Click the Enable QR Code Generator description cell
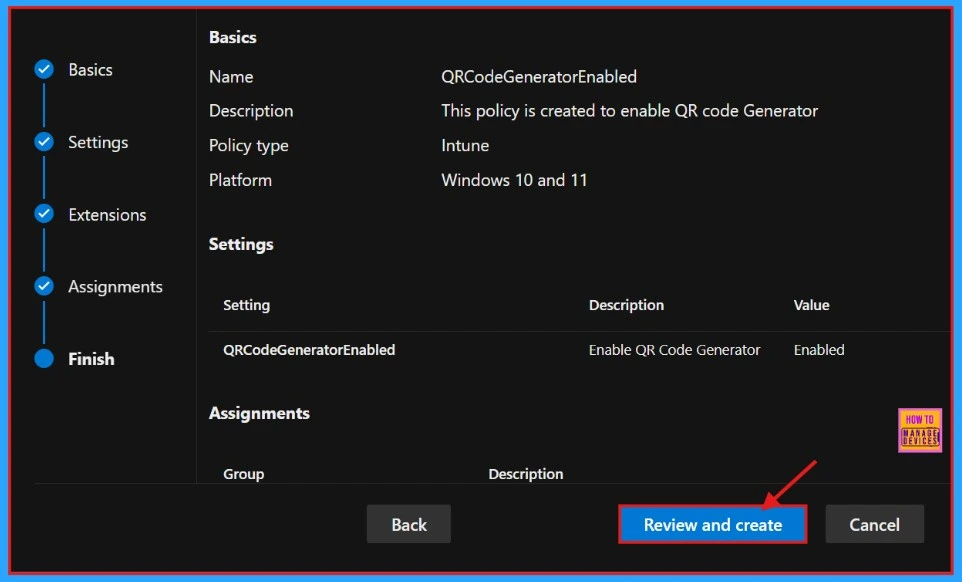The width and height of the screenshot is (962, 582). pos(674,350)
